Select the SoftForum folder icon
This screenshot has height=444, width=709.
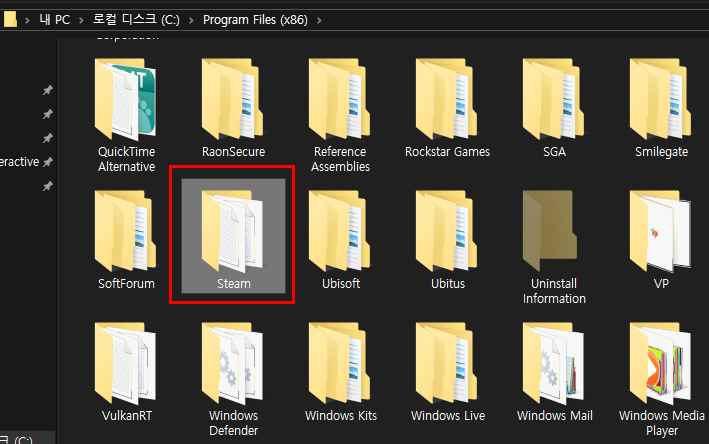point(126,231)
